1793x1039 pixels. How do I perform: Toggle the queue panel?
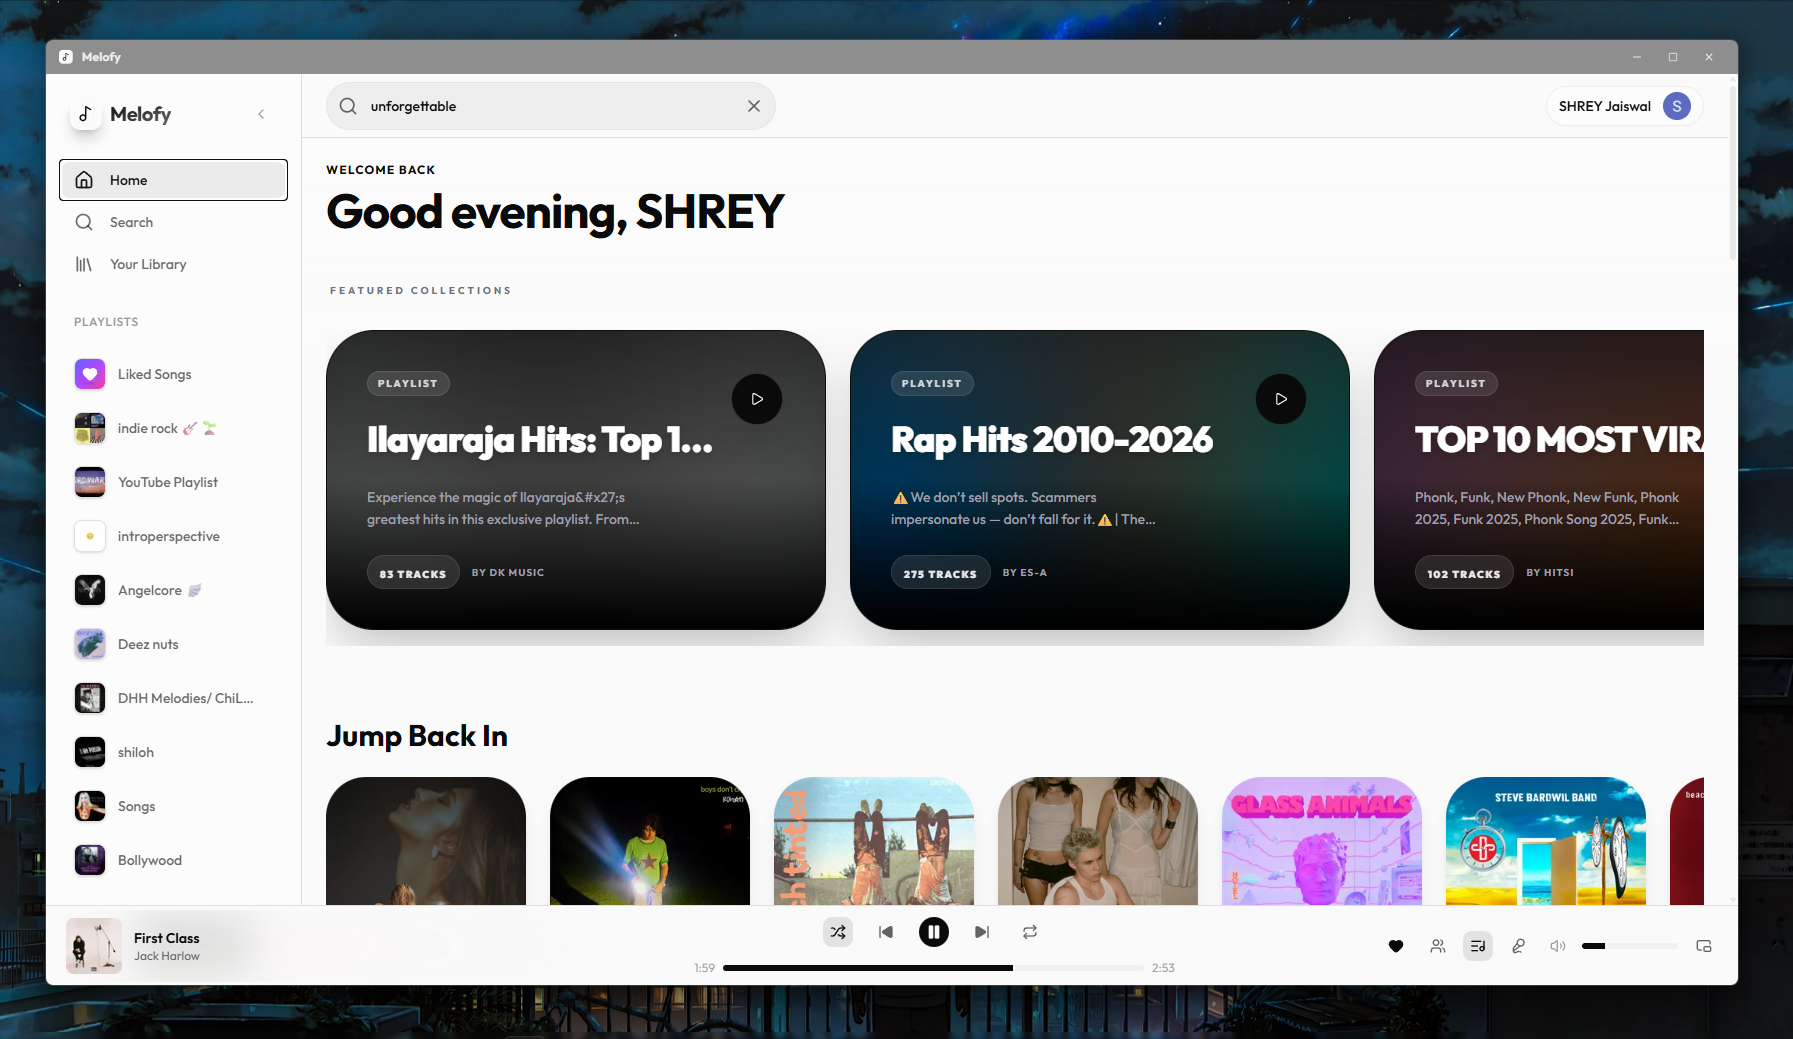point(1478,946)
